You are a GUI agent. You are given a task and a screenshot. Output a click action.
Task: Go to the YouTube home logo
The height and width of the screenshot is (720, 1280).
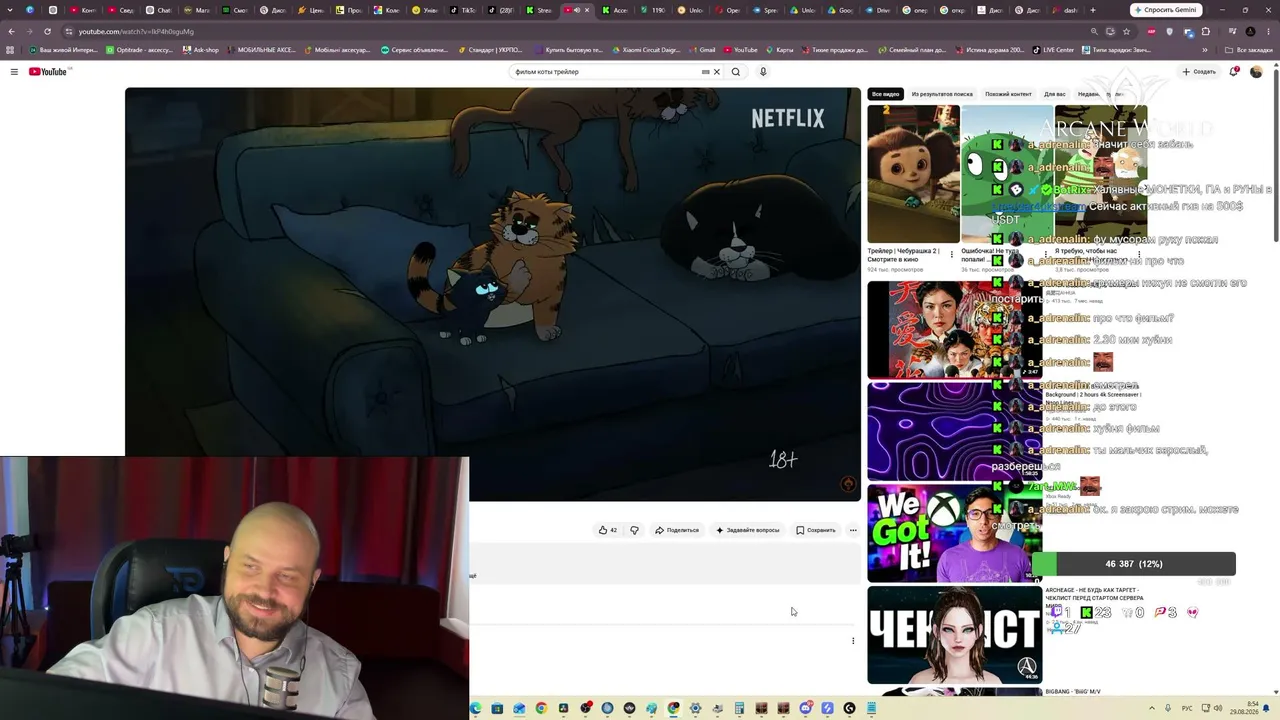click(48, 72)
